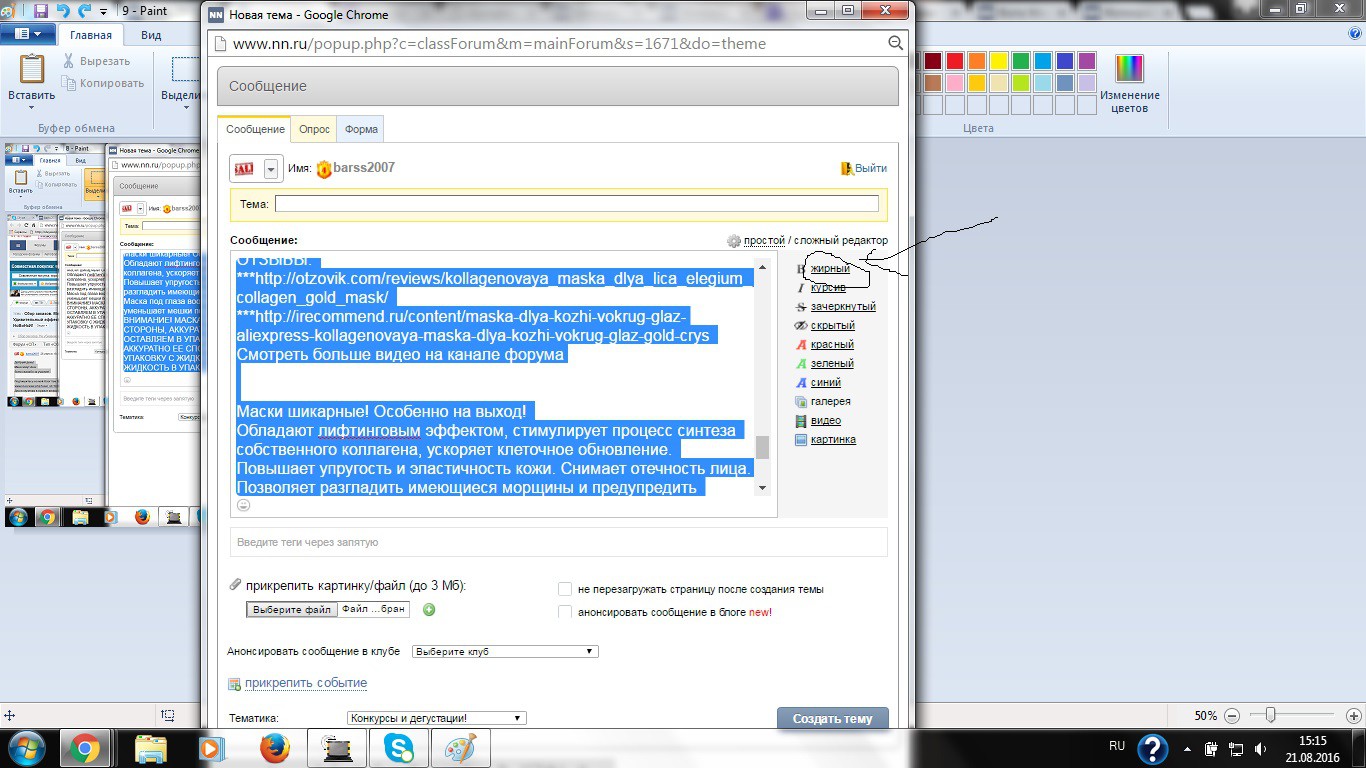This screenshot has width=1366, height=768.
Task: Open Skype from the taskbar
Action: 398,748
